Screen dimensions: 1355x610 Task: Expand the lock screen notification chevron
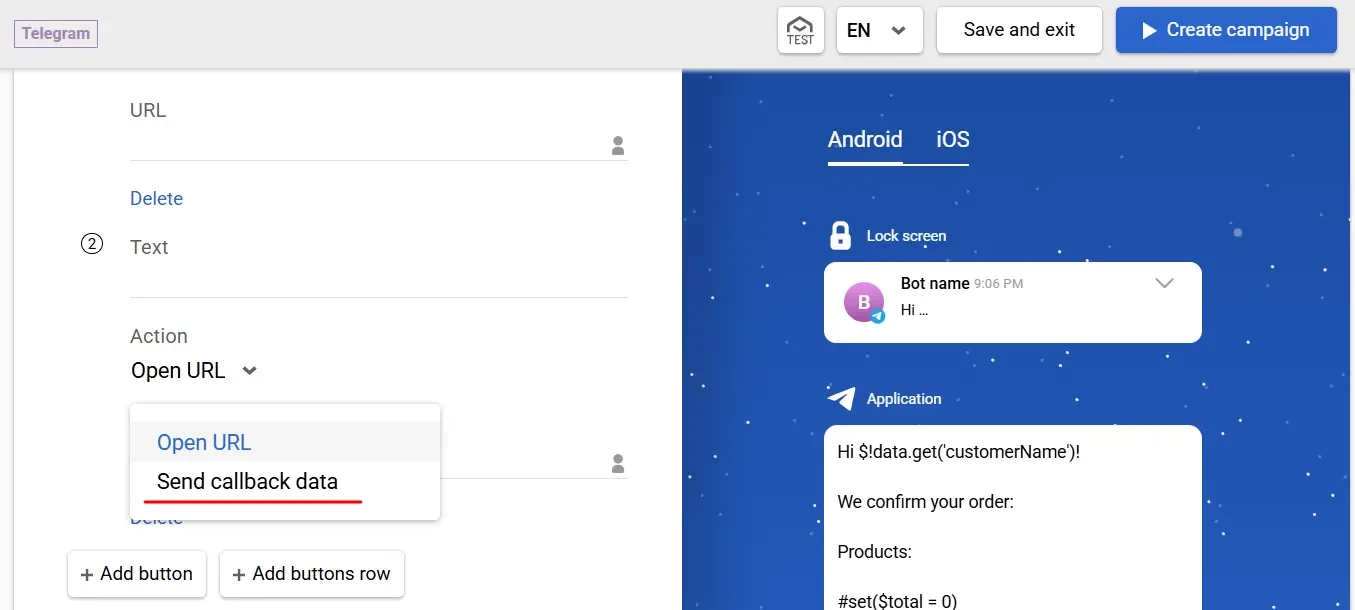point(1164,284)
